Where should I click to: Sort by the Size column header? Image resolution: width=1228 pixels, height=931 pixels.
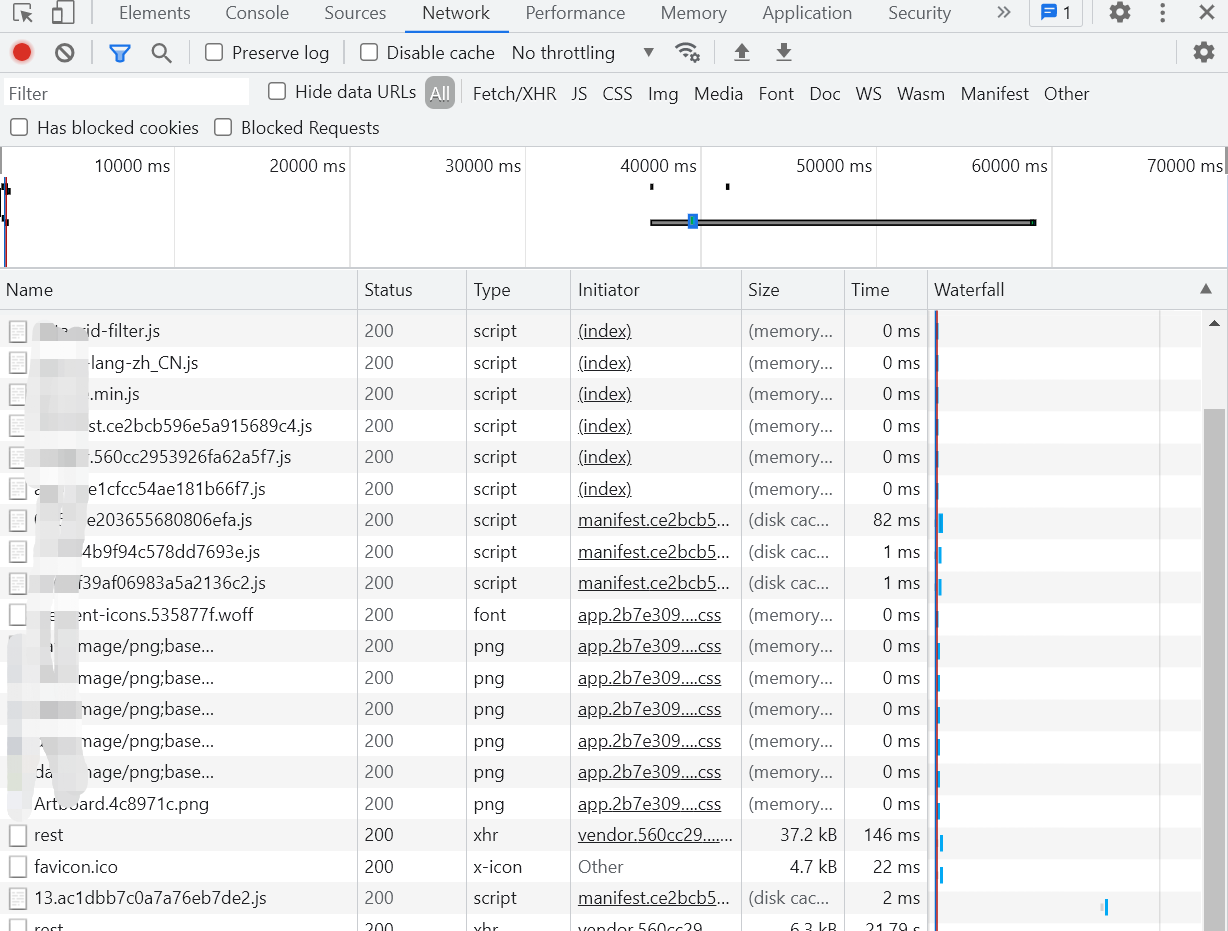coord(793,289)
